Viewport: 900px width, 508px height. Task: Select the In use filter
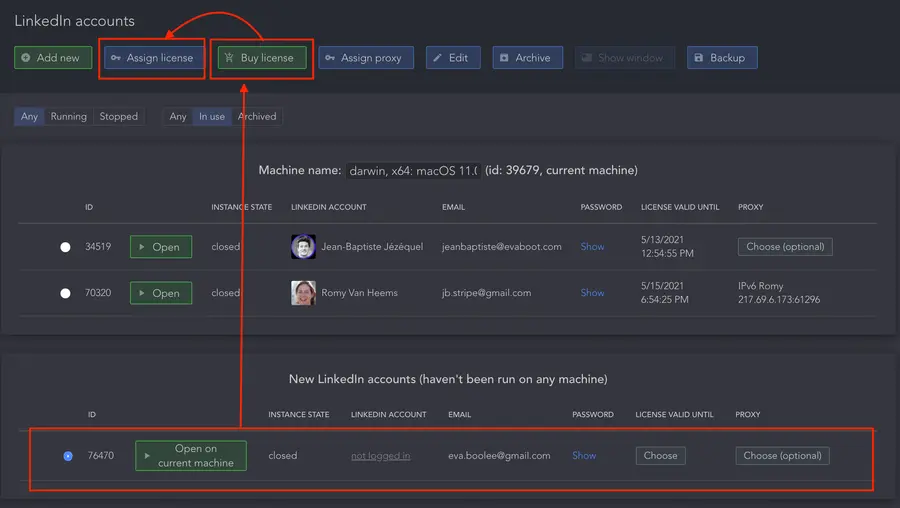pos(212,117)
